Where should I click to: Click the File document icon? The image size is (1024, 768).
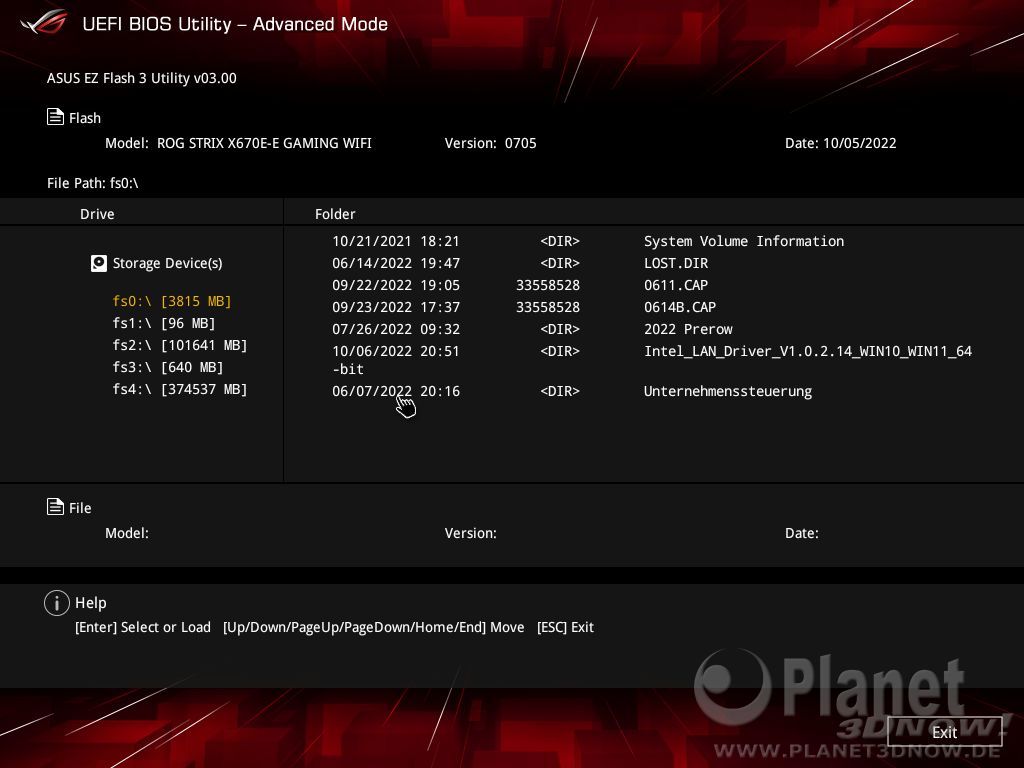tap(55, 507)
